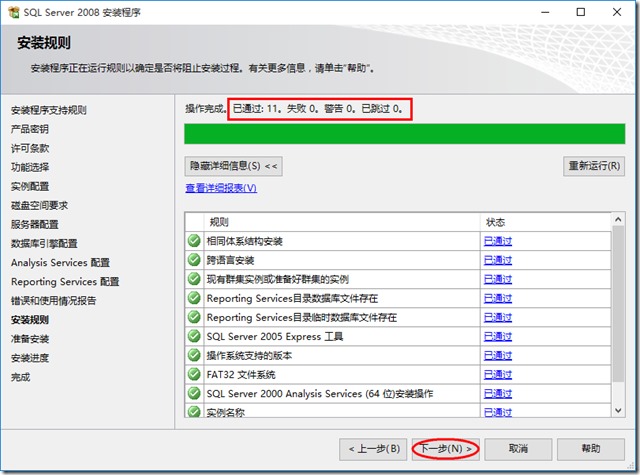Select 服务器配置 step in sidebar
Viewport: 640px width, 475px height.
click(35, 224)
